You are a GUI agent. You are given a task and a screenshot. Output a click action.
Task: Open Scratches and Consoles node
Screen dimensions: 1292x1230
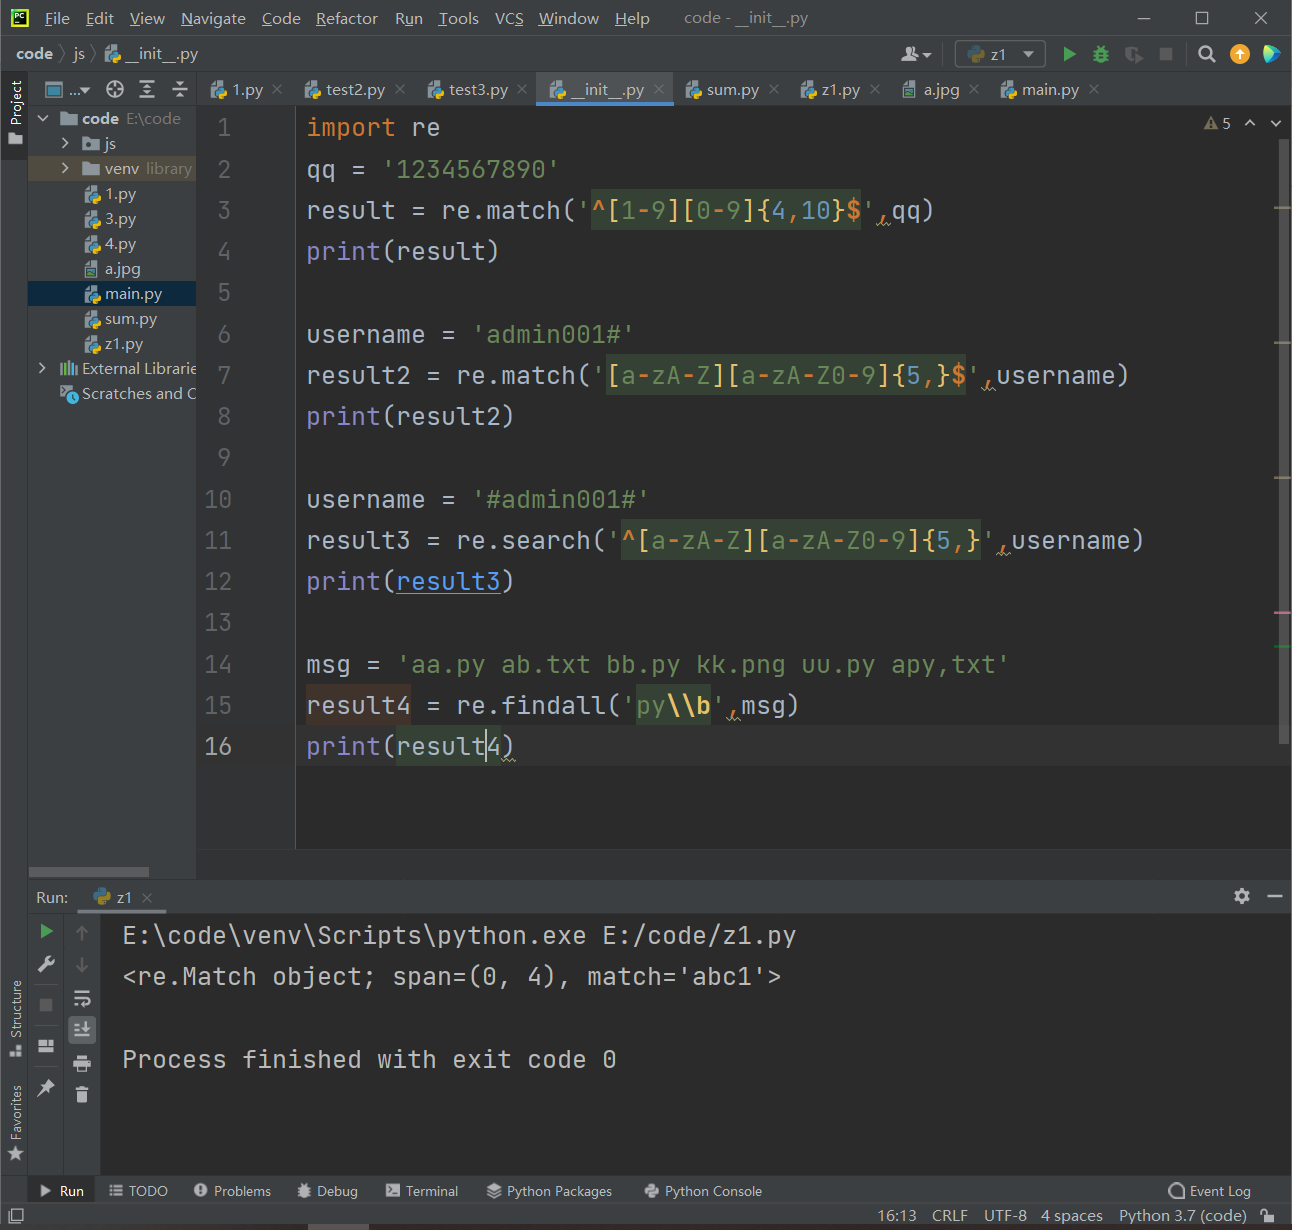128,394
